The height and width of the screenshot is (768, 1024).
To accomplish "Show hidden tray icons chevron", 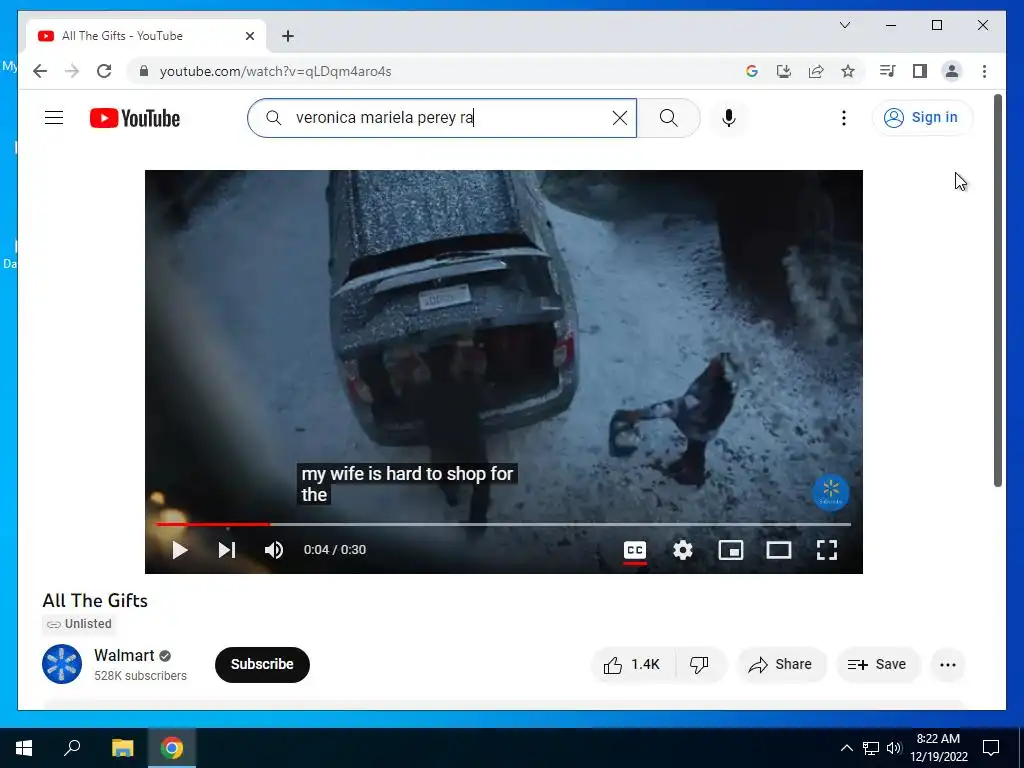I will [846, 748].
